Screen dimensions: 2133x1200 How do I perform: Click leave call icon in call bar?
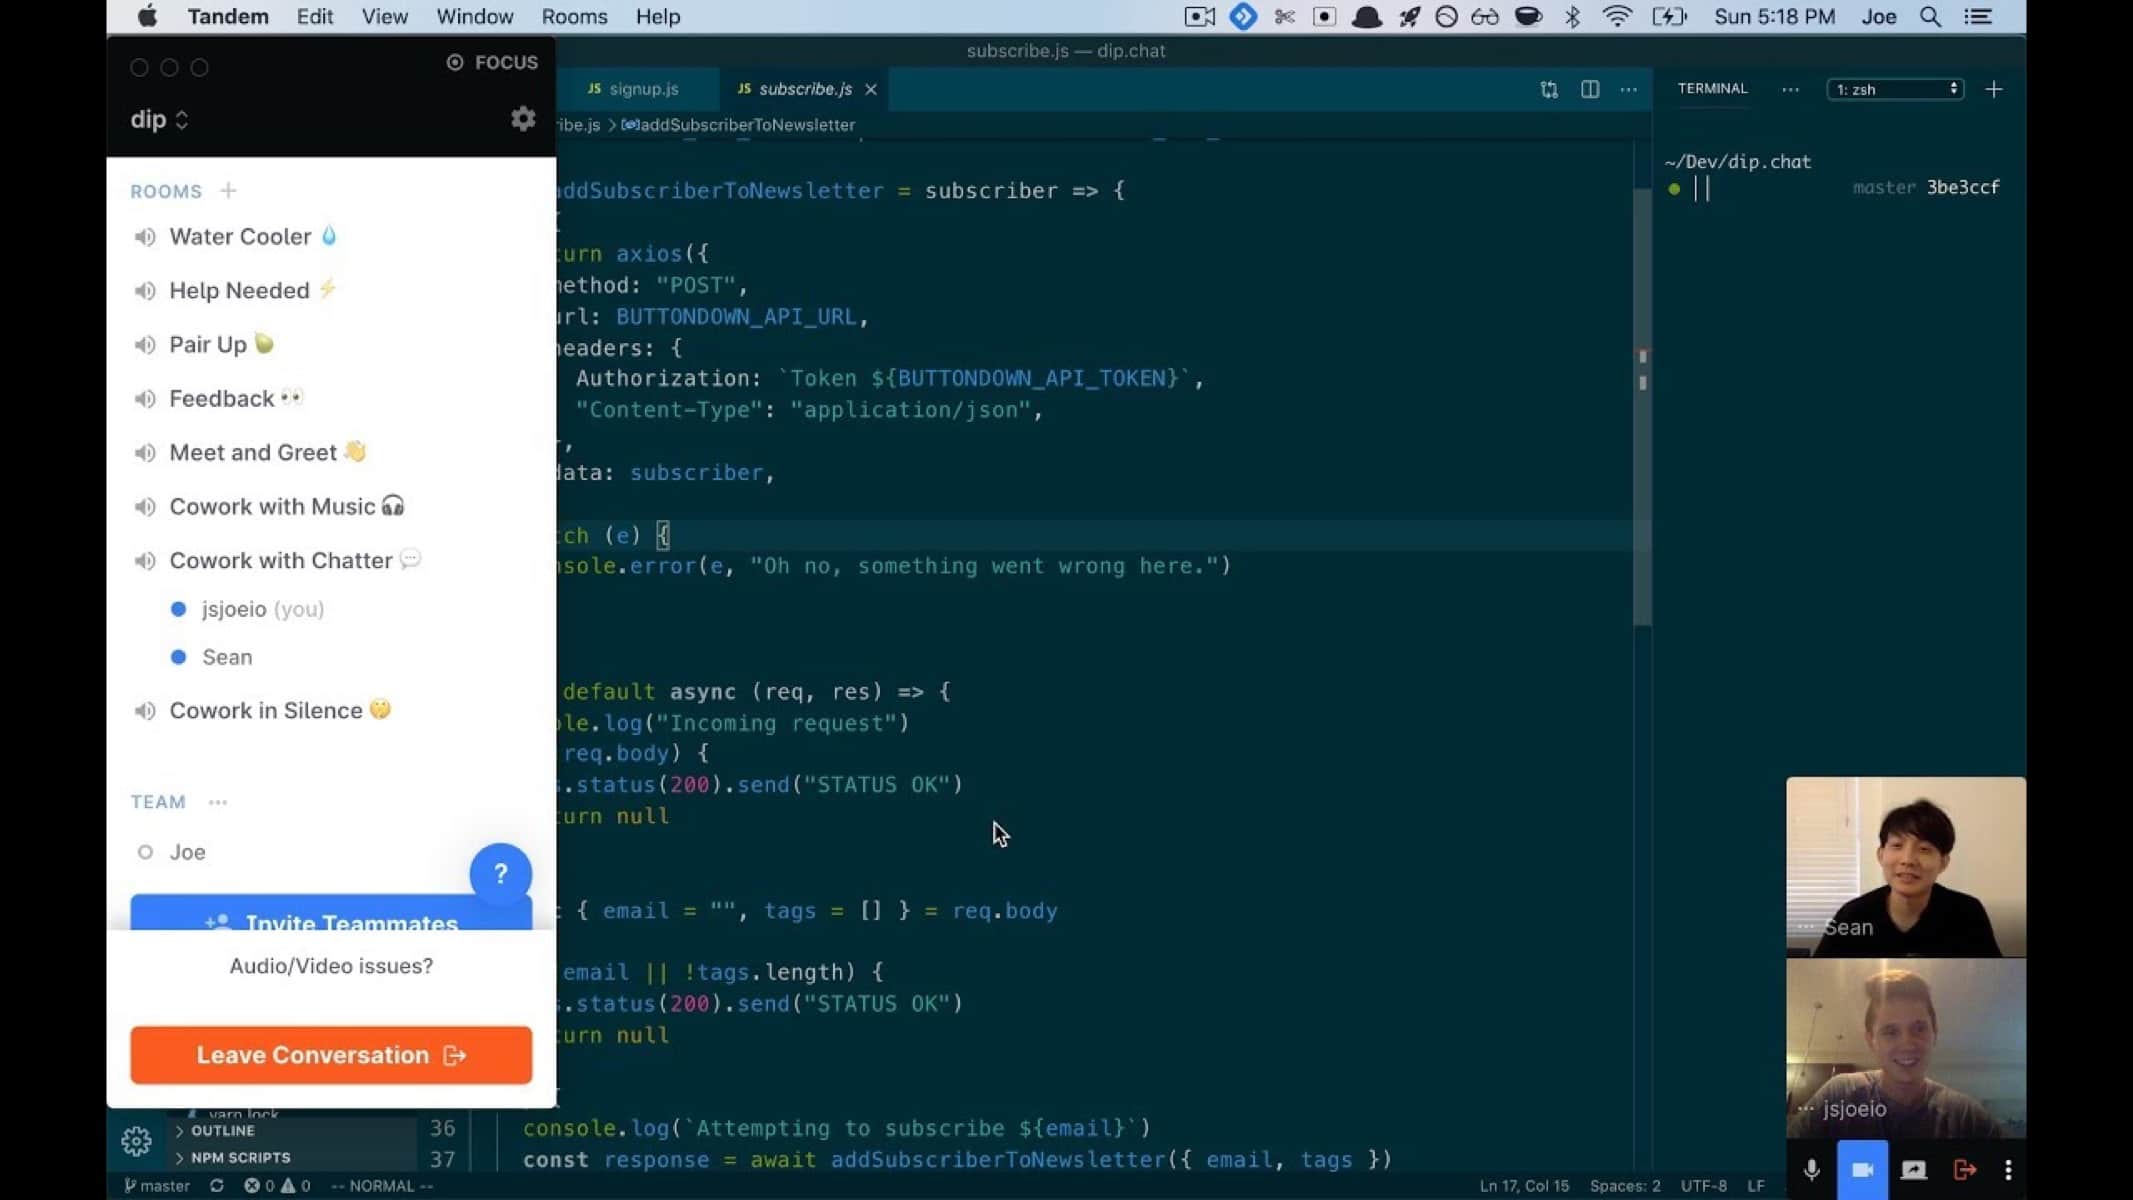tap(1964, 1169)
